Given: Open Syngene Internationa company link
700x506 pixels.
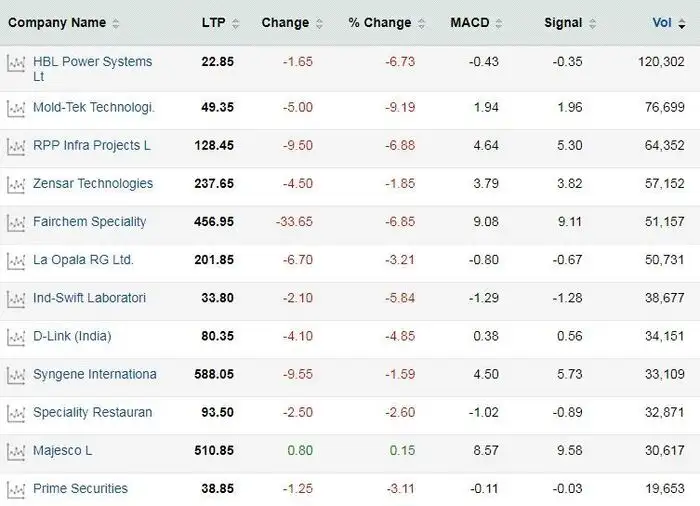Looking at the screenshot, I should pyautogui.click(x=94, y=374).
